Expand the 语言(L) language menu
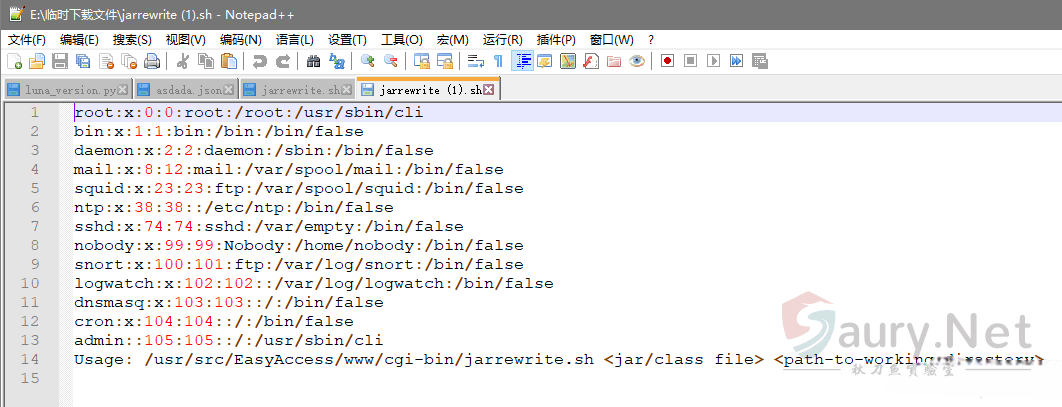This screenshot has height=407, width=1062. pyautogui.click(x=294, y=40)
